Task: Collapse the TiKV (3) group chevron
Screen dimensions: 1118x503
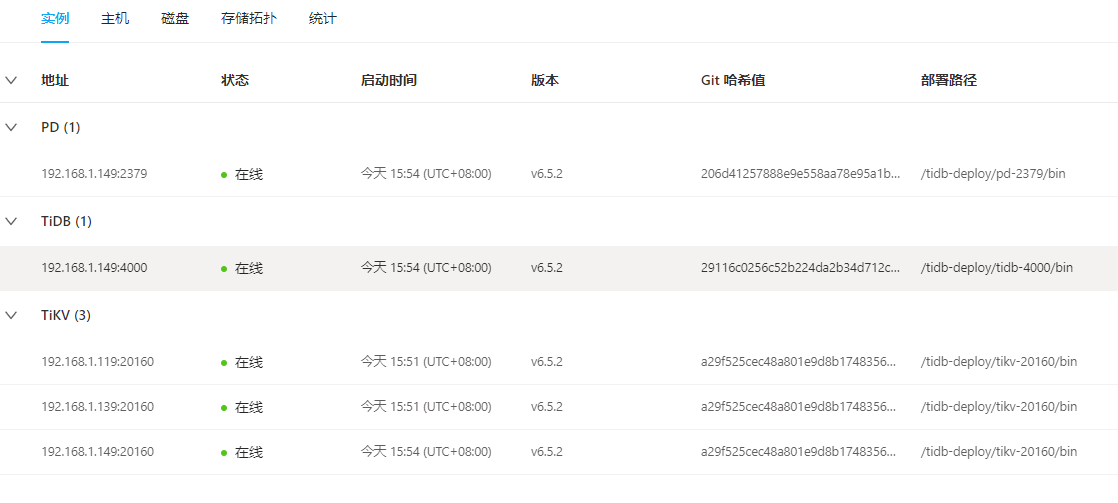Action: click(x=11, y=315)
